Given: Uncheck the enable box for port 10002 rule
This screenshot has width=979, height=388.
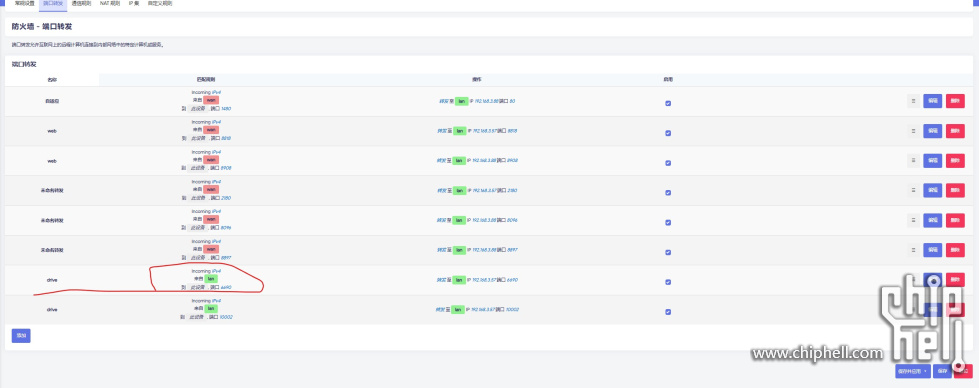Looking at the screenshot, I should [668, 312].
